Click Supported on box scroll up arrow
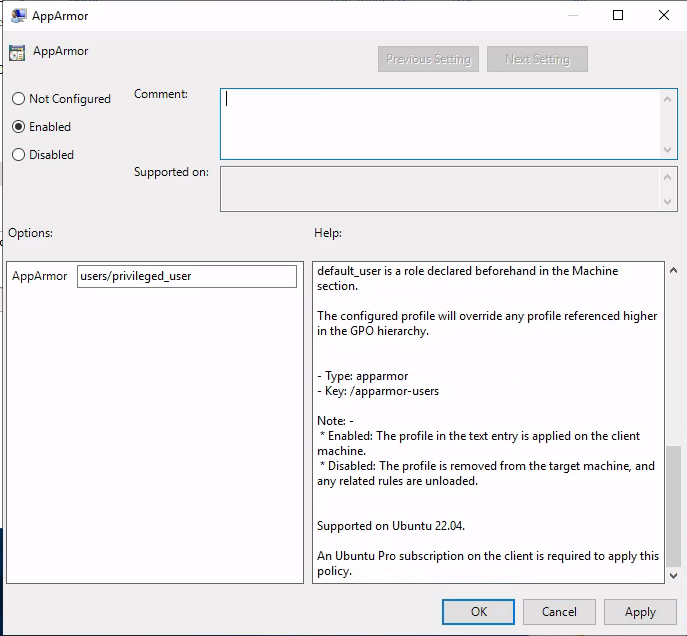The image size is (687, 636). click(667, 177)
